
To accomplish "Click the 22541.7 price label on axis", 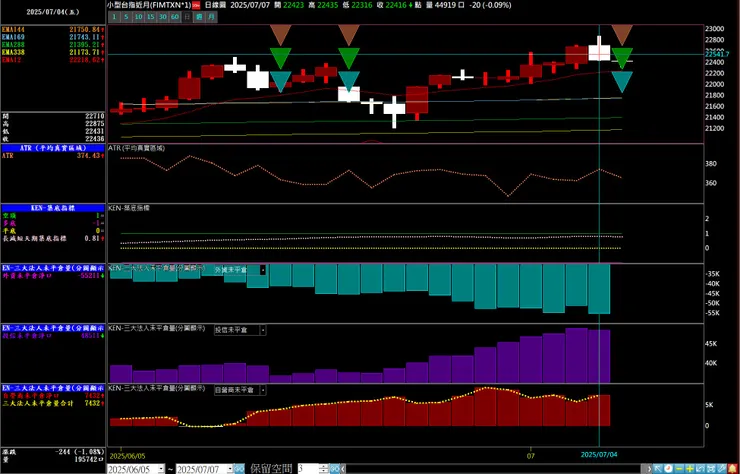I will [x=716, y=54].
